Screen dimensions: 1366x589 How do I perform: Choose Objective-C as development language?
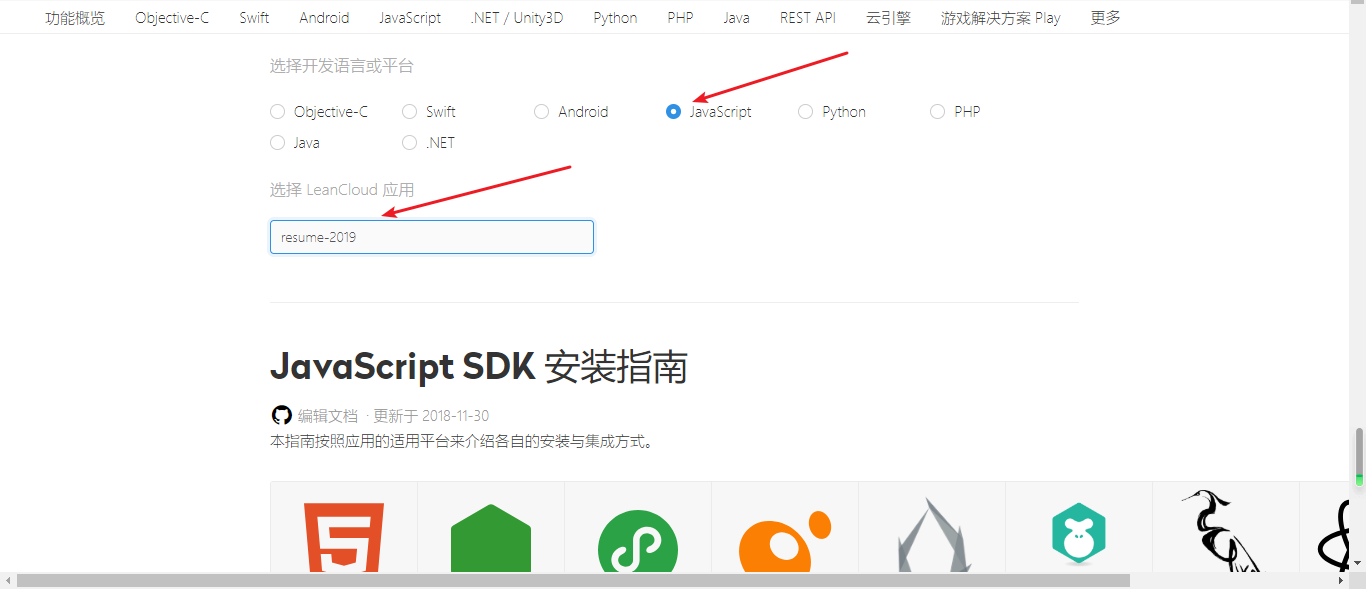277,111
